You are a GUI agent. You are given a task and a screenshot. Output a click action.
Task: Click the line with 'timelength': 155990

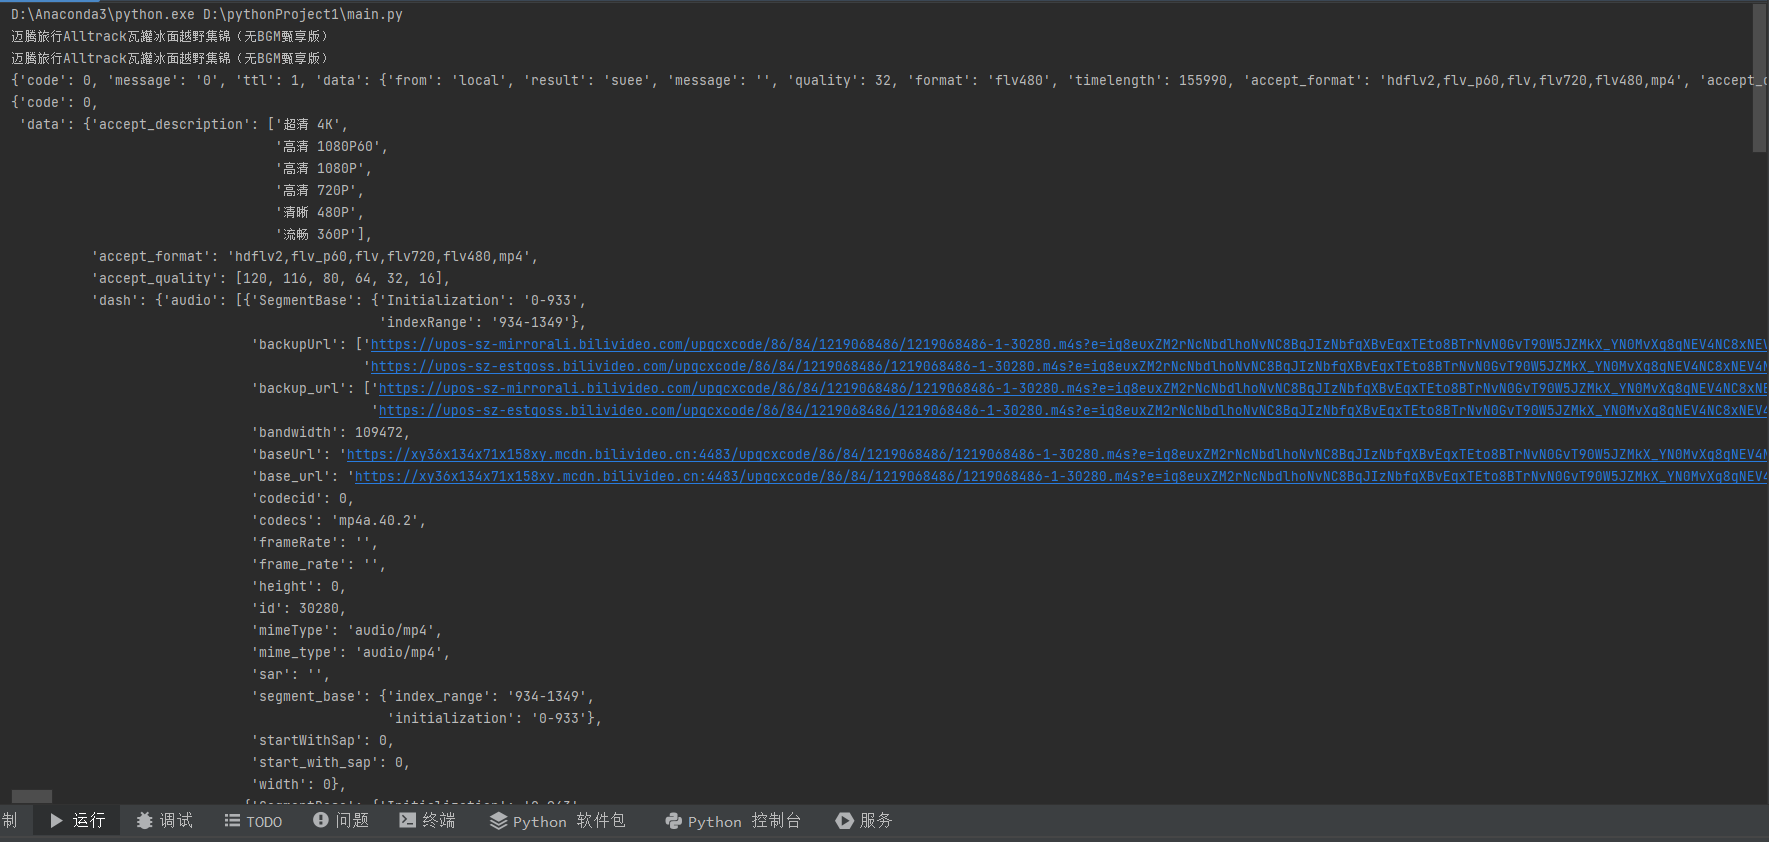889,81
